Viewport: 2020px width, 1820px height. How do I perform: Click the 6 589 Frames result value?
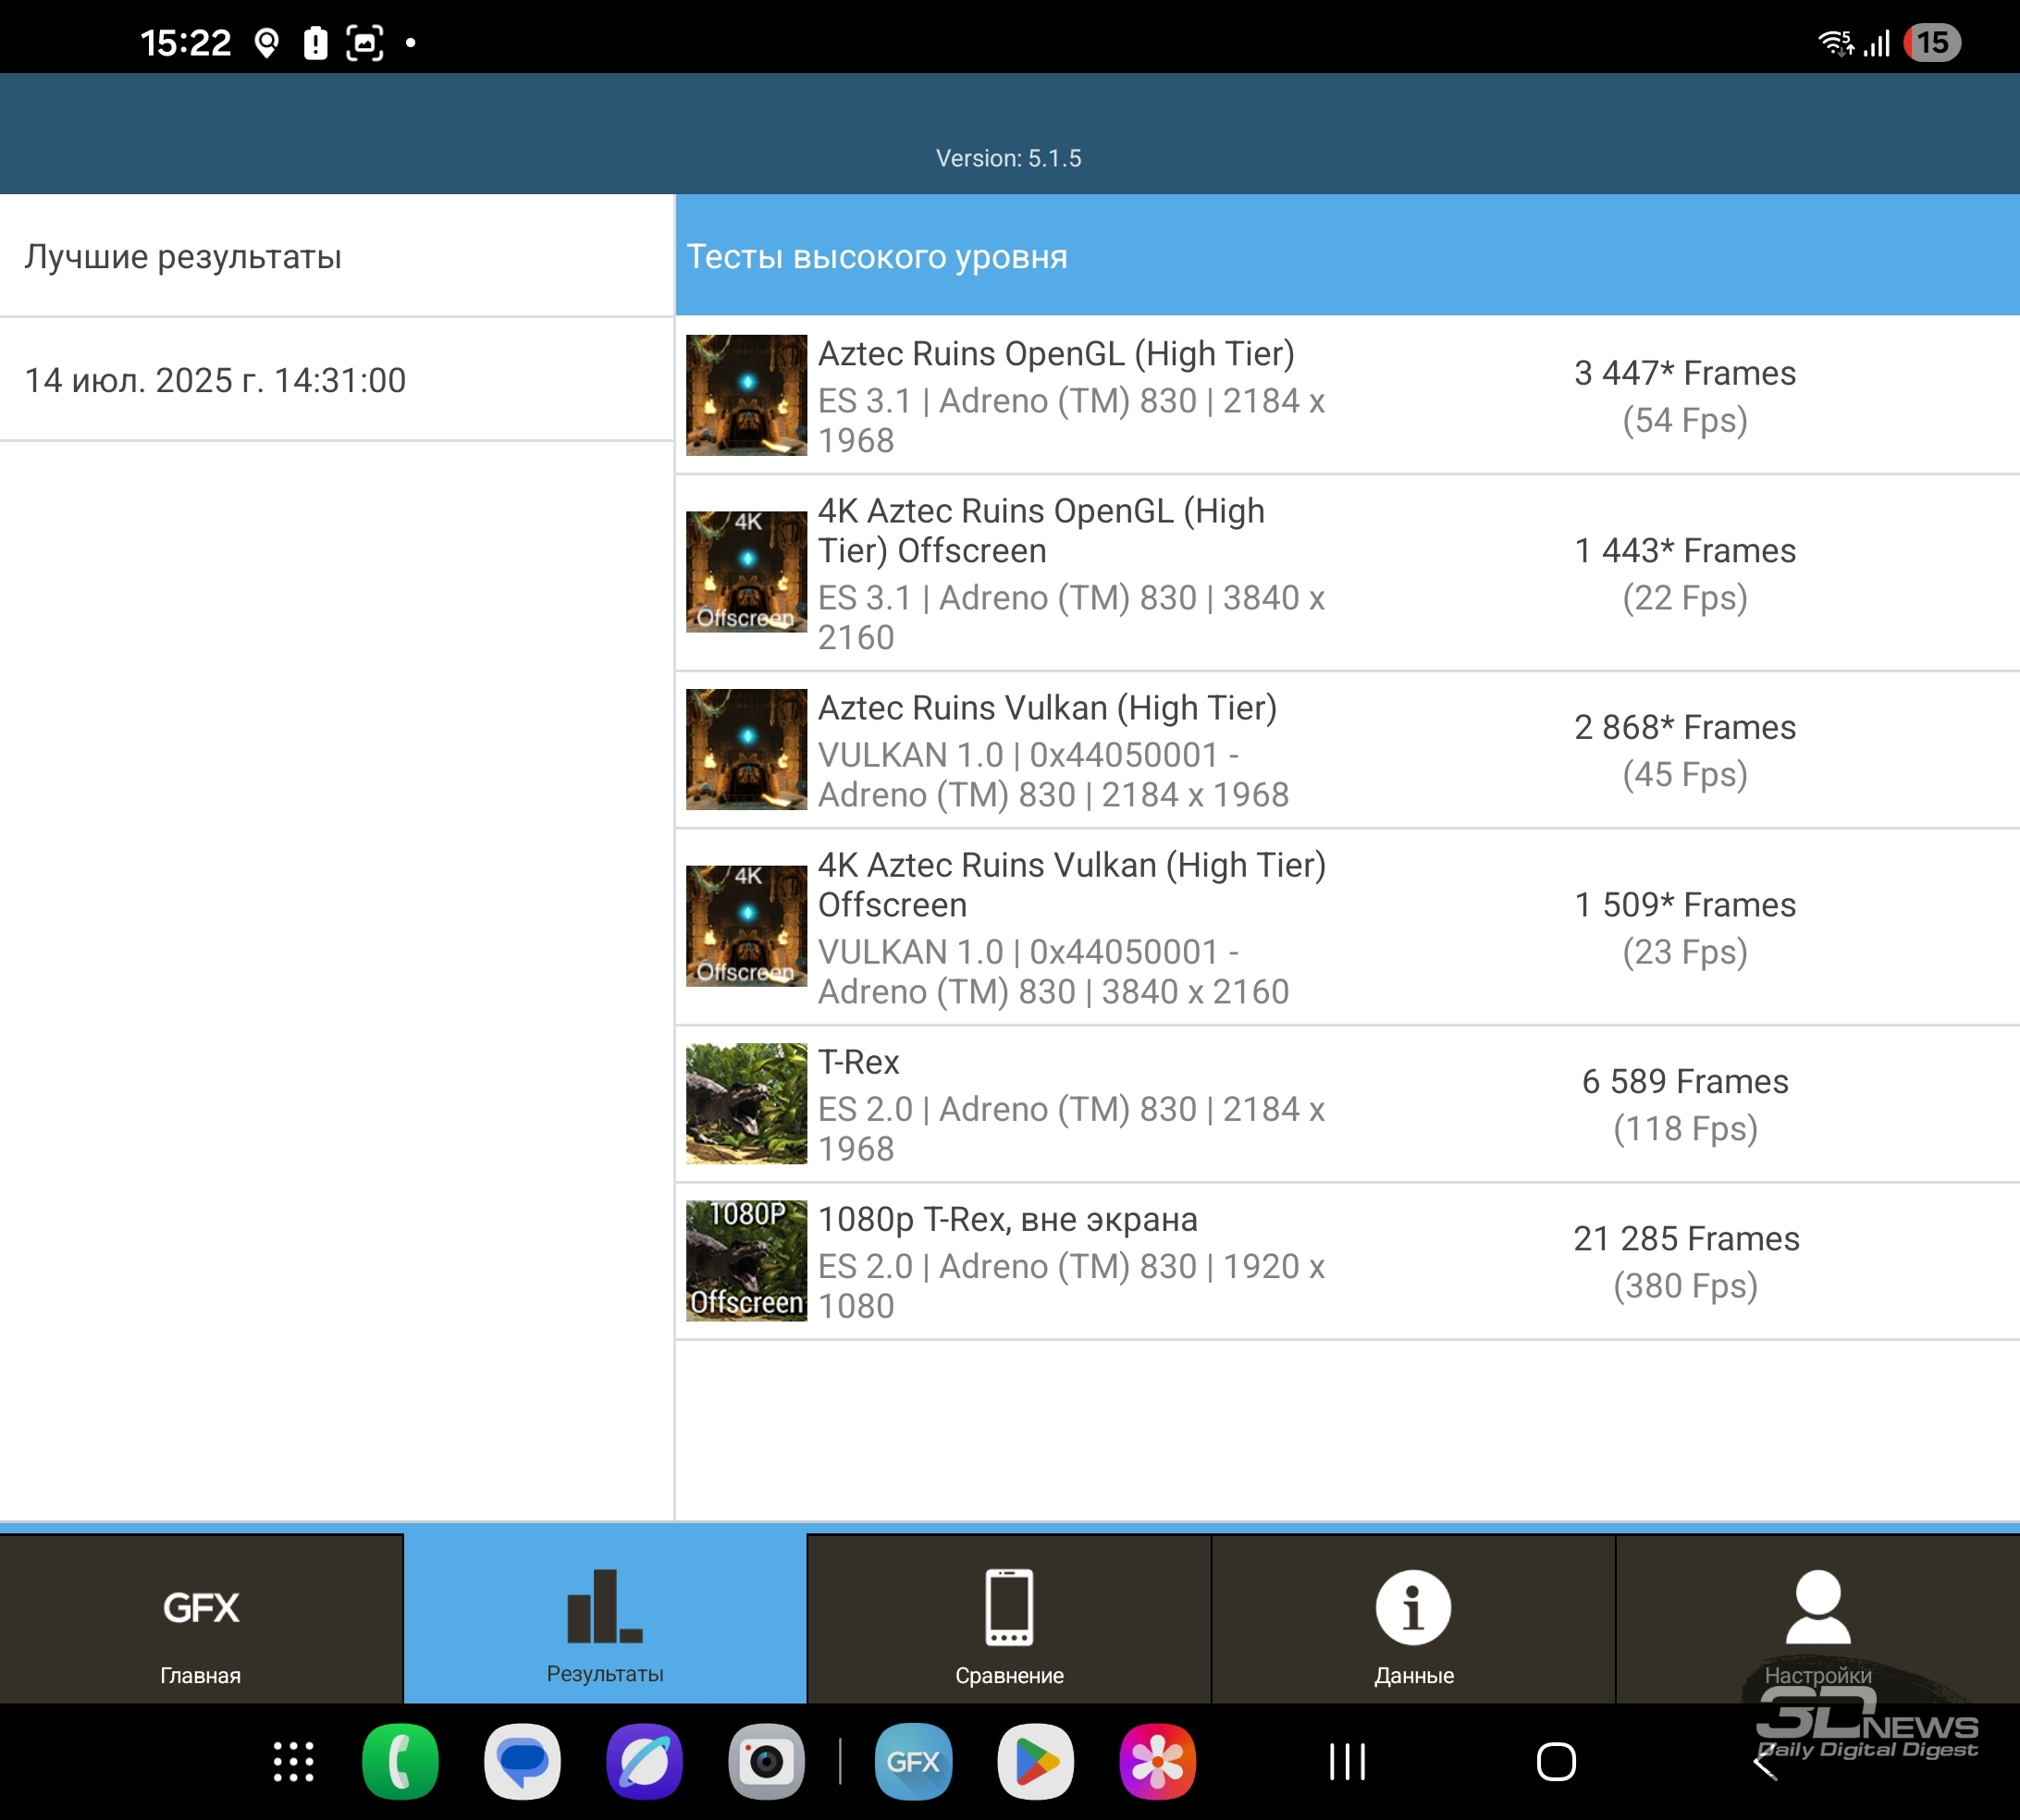(x=1685, y=1081)
